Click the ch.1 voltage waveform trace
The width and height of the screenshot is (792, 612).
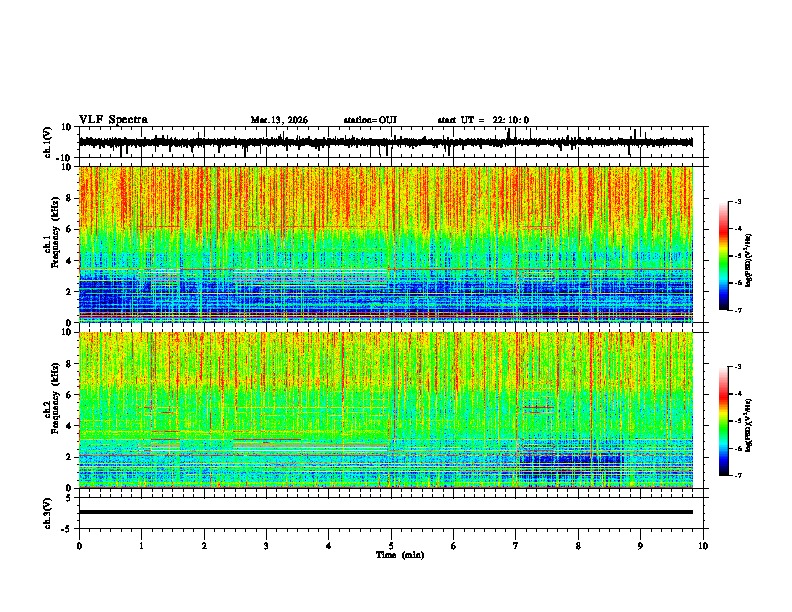click(385, 142)
